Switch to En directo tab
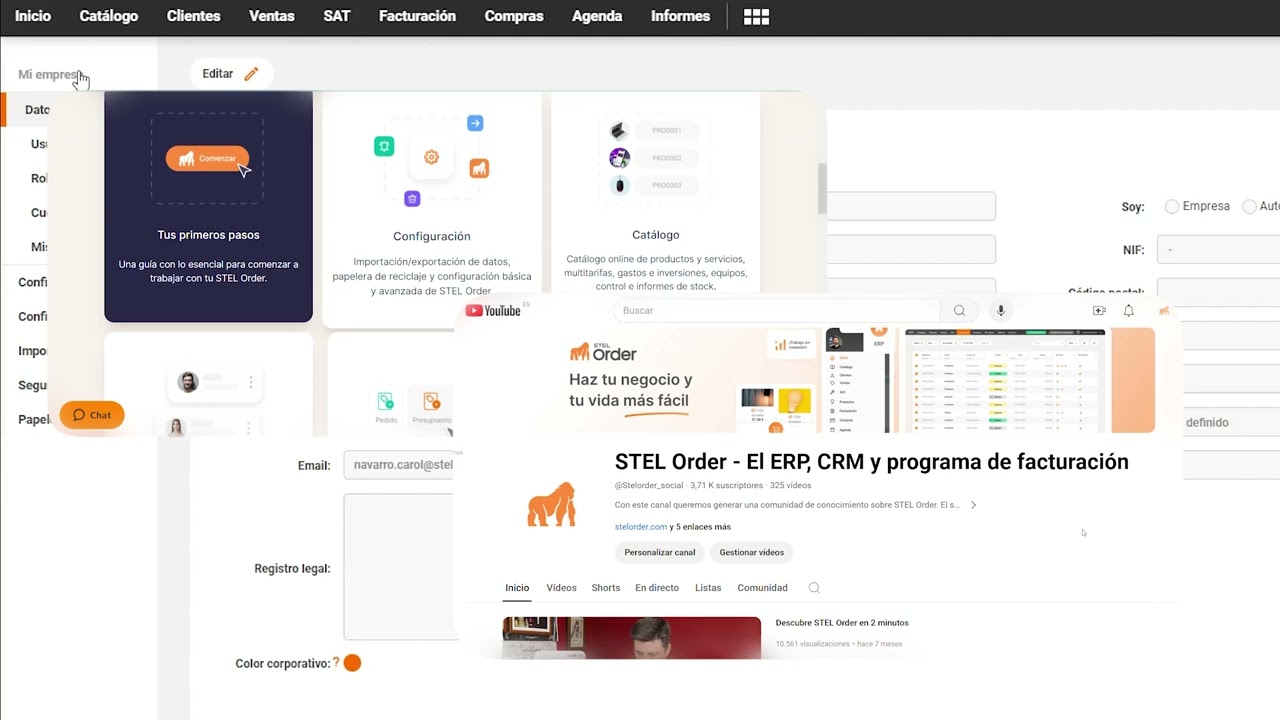The height and width of the screenshot is (720, 1280). coord(657,588)
